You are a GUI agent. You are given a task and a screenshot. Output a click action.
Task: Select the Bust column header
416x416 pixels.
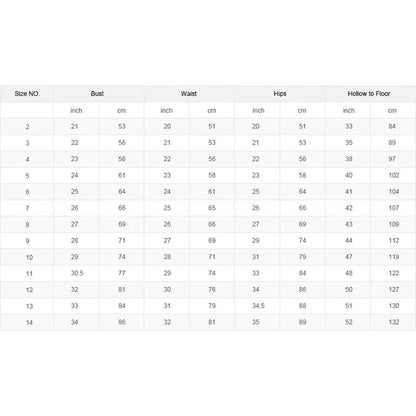click(x=97, y=94)
